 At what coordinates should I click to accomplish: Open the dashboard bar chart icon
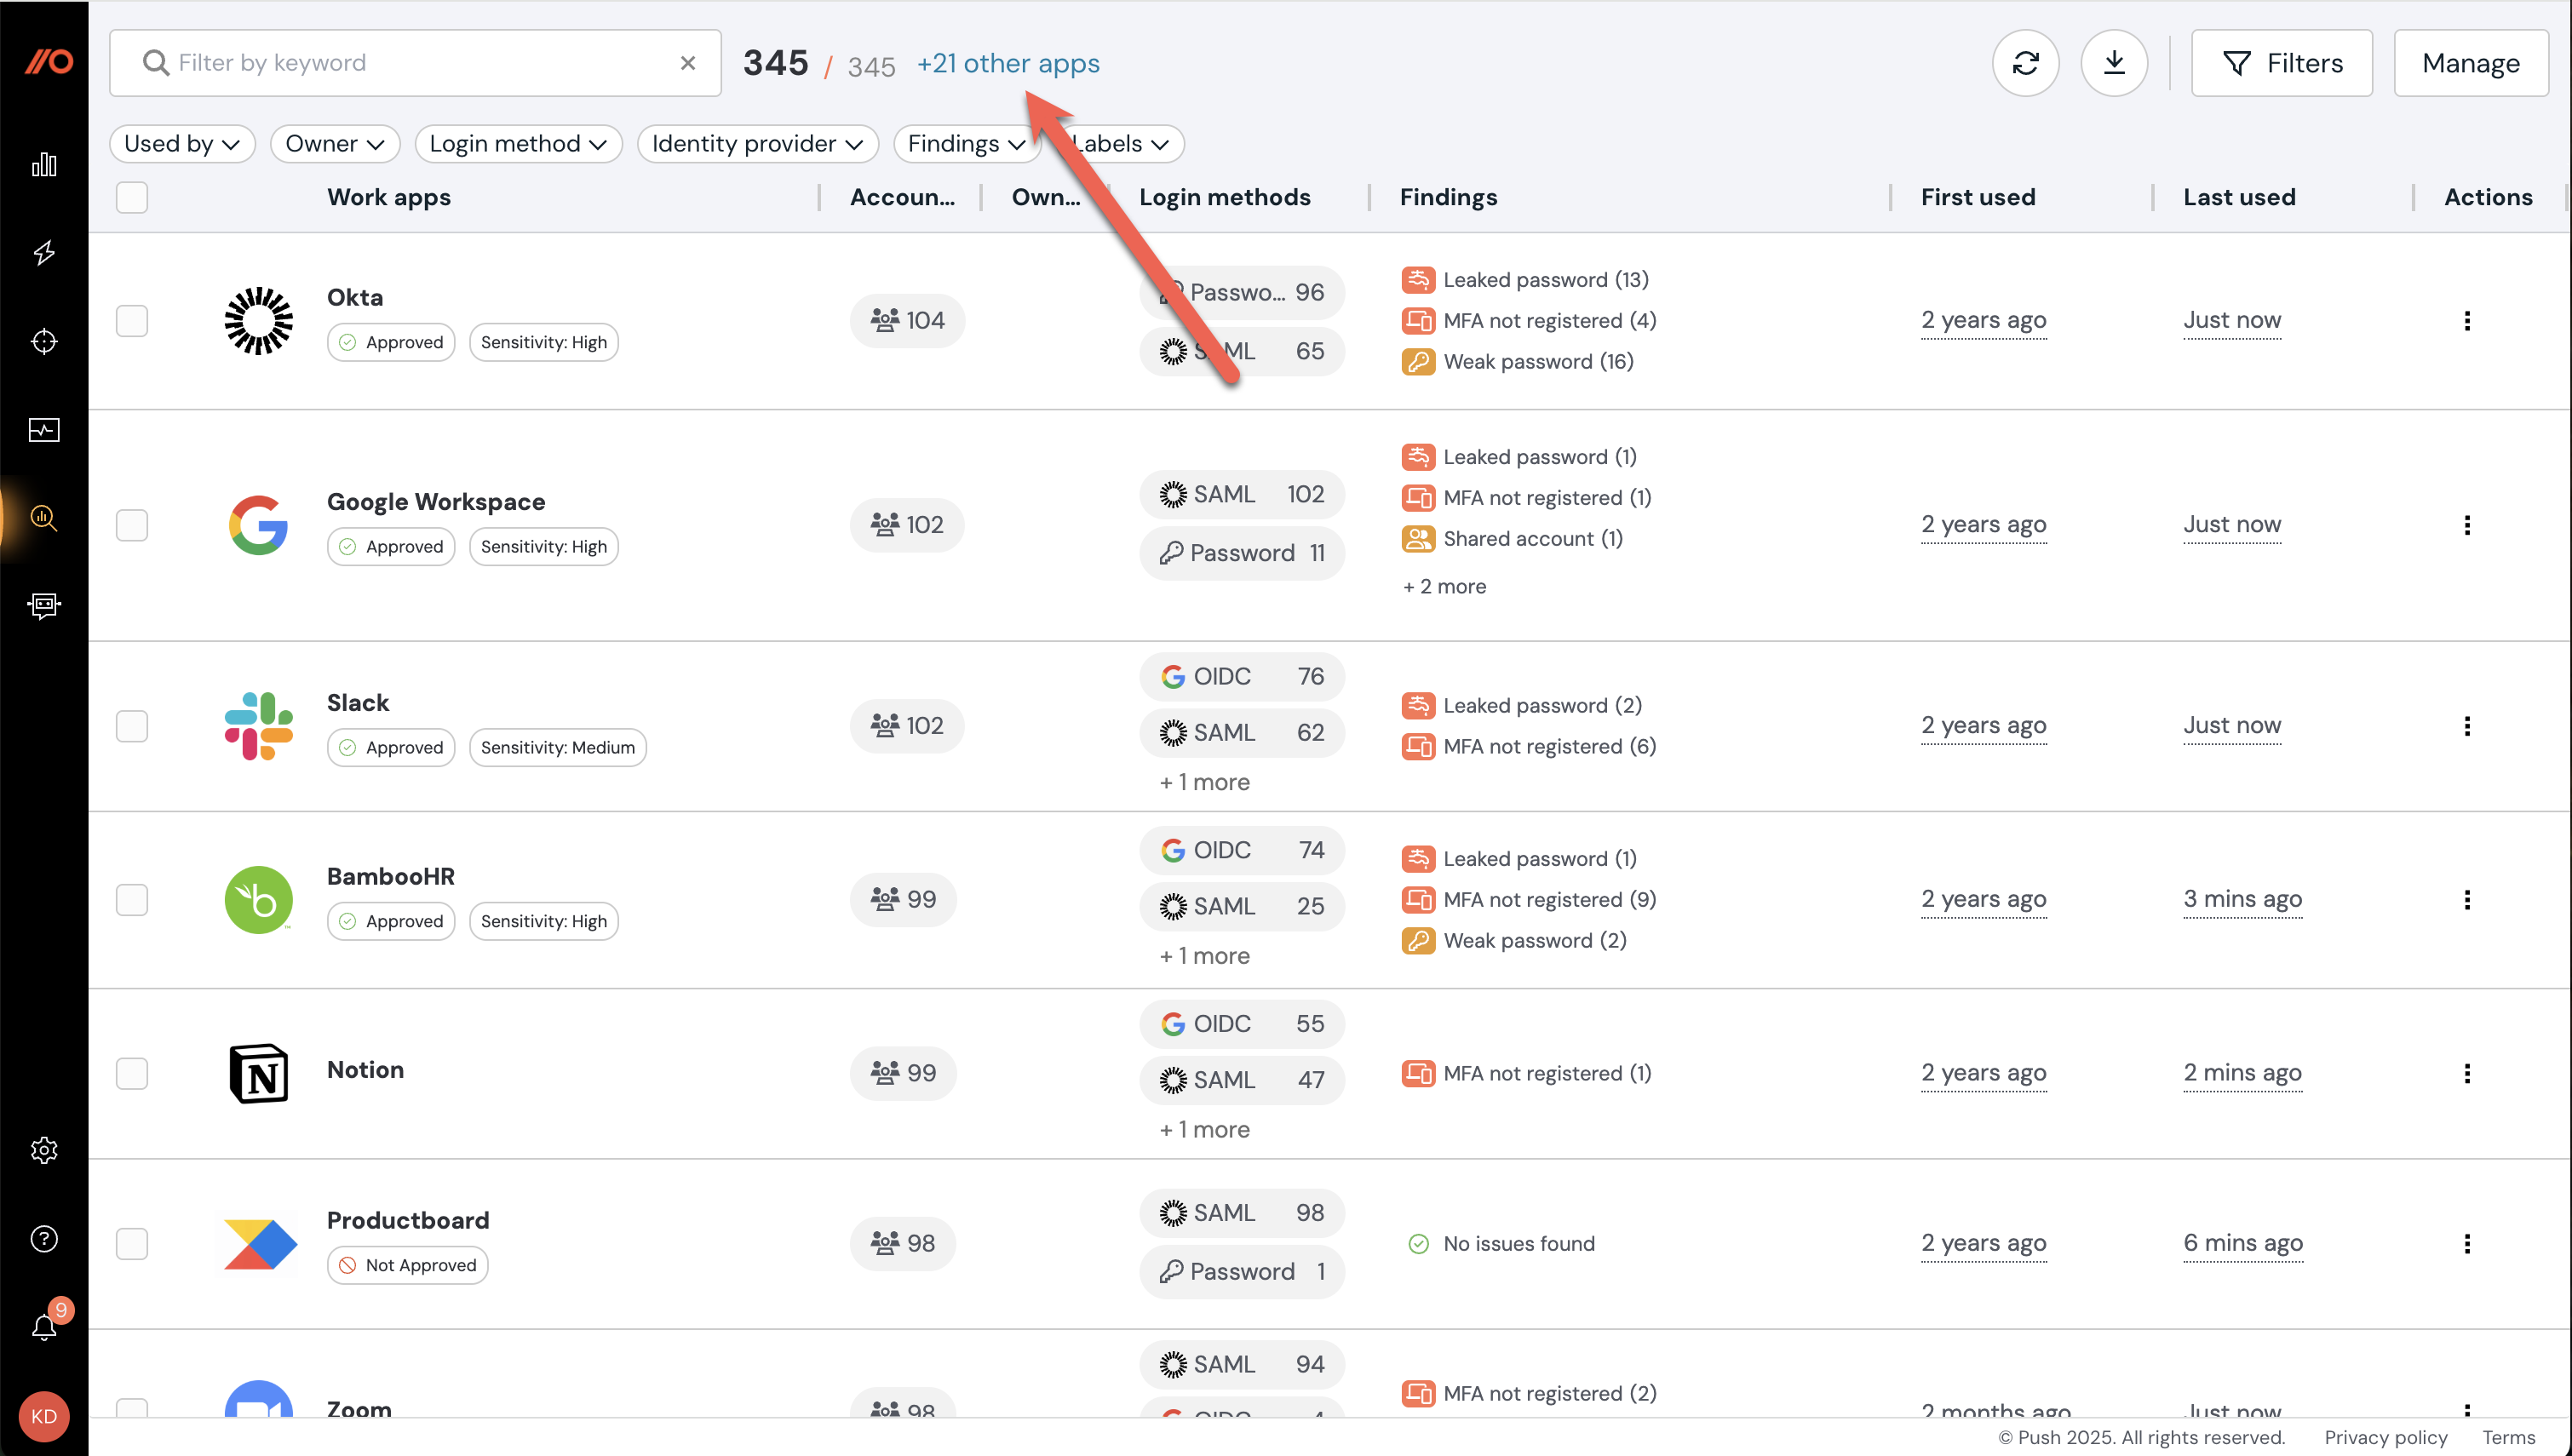[x=44, y=164]
